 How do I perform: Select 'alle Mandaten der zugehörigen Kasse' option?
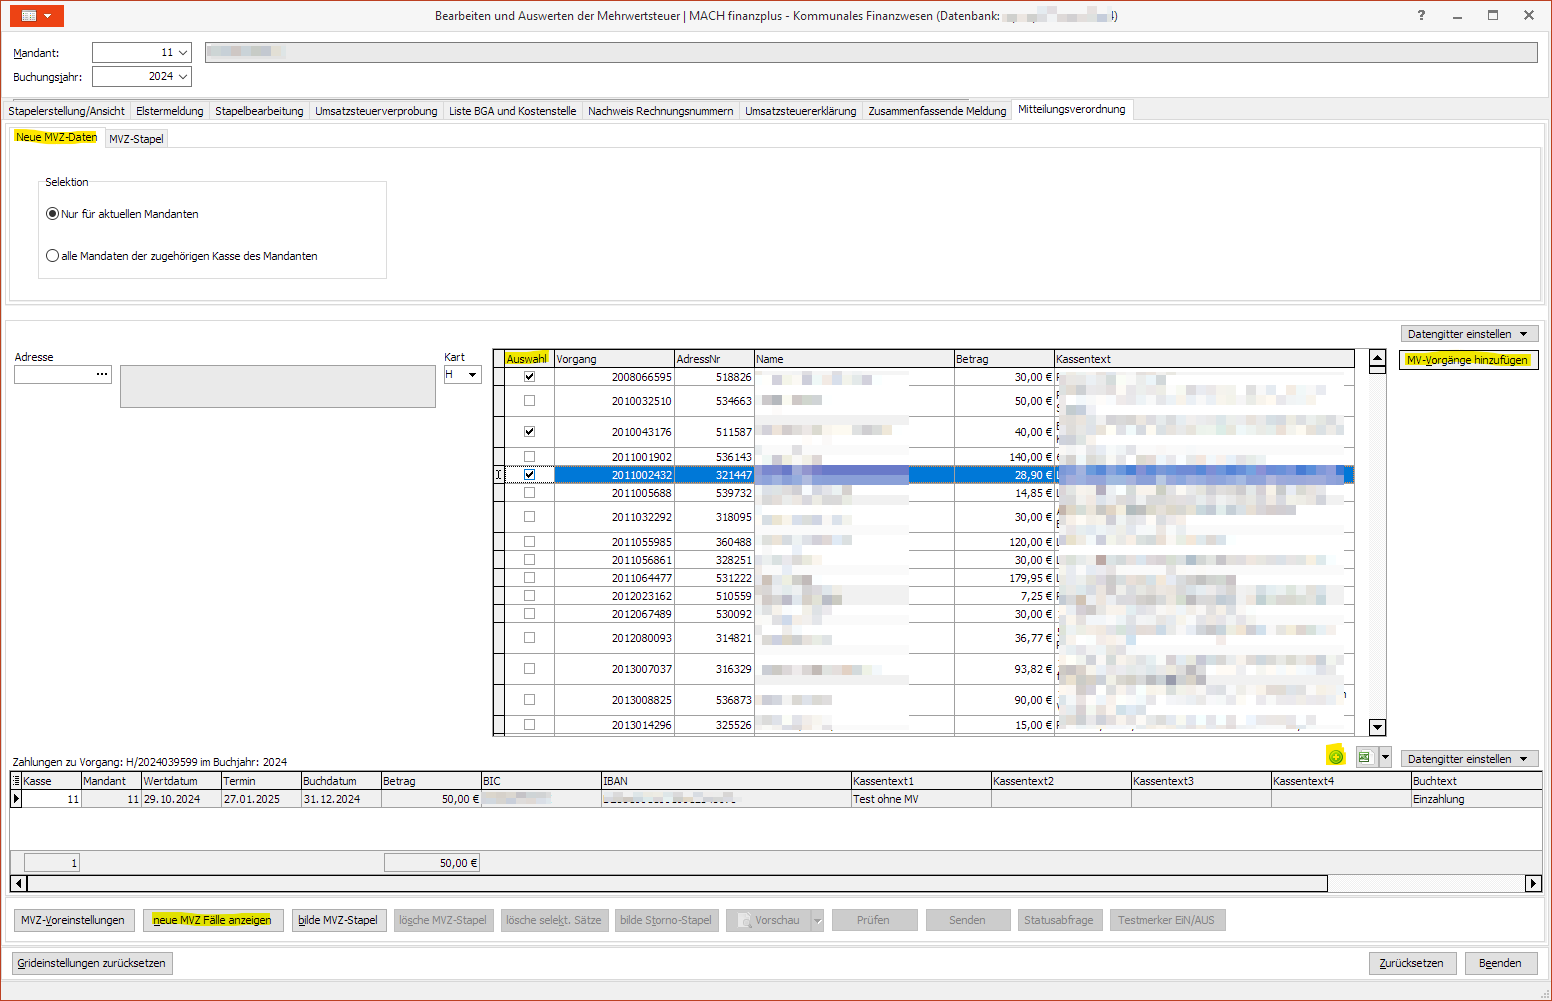point(53,256)
